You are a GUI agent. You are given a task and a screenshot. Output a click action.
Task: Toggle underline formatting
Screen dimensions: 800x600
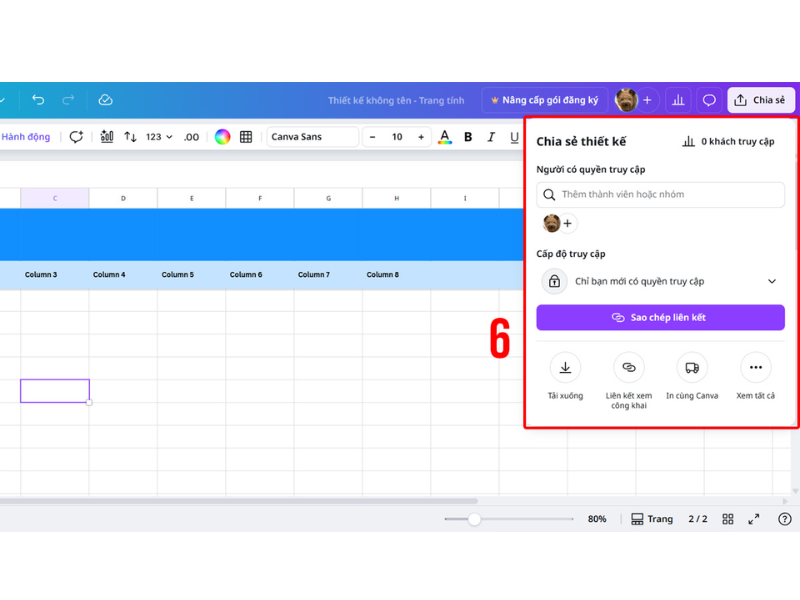click(513, 136)
